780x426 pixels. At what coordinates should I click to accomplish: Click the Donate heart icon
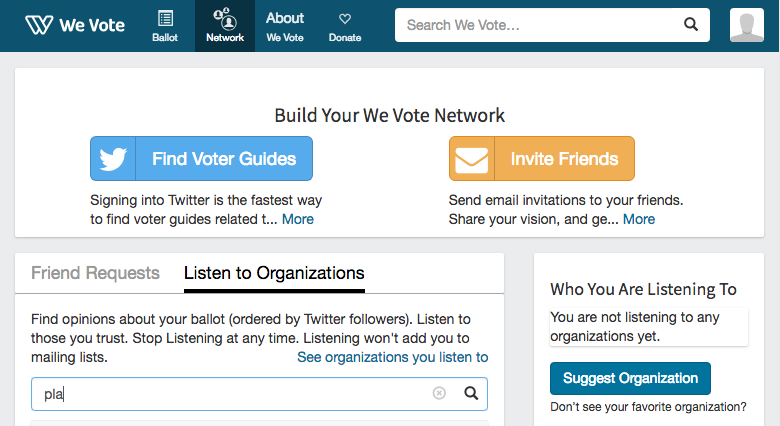(x=345, y=18)
